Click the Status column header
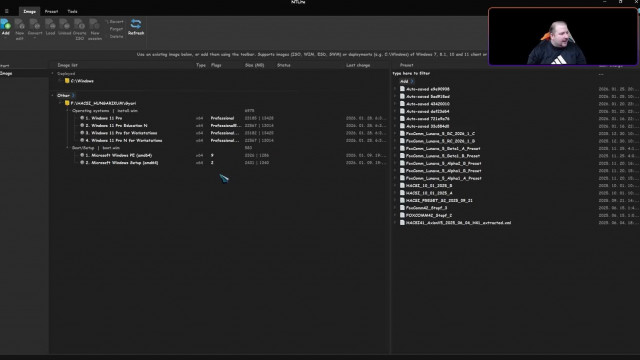 click(x=284, y=65)
